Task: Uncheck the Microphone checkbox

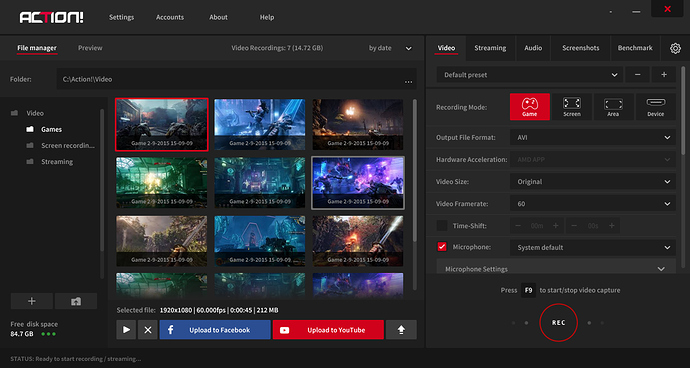Action: pyautogui.click(x=442, y=247)
